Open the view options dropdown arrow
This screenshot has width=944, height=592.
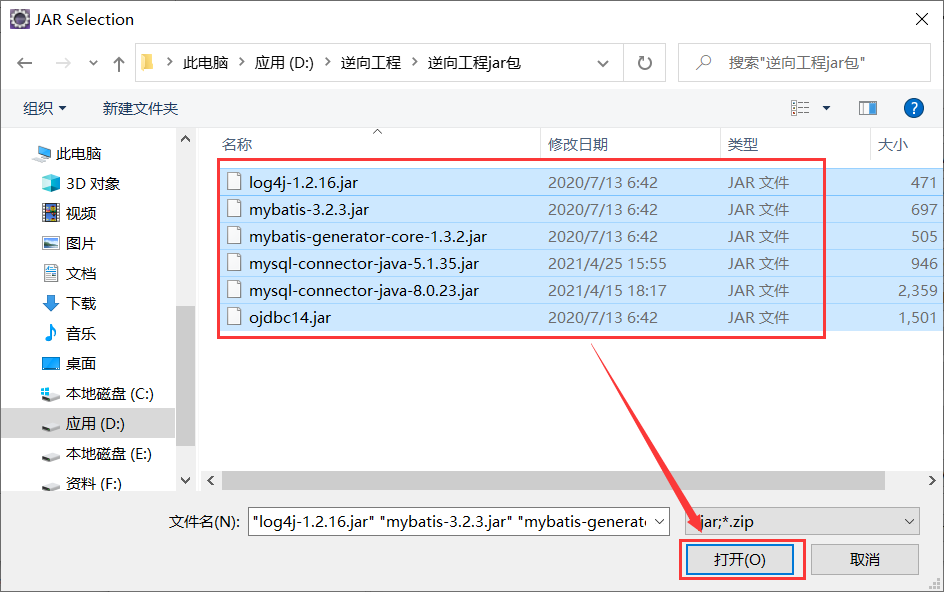pos(827,108)
